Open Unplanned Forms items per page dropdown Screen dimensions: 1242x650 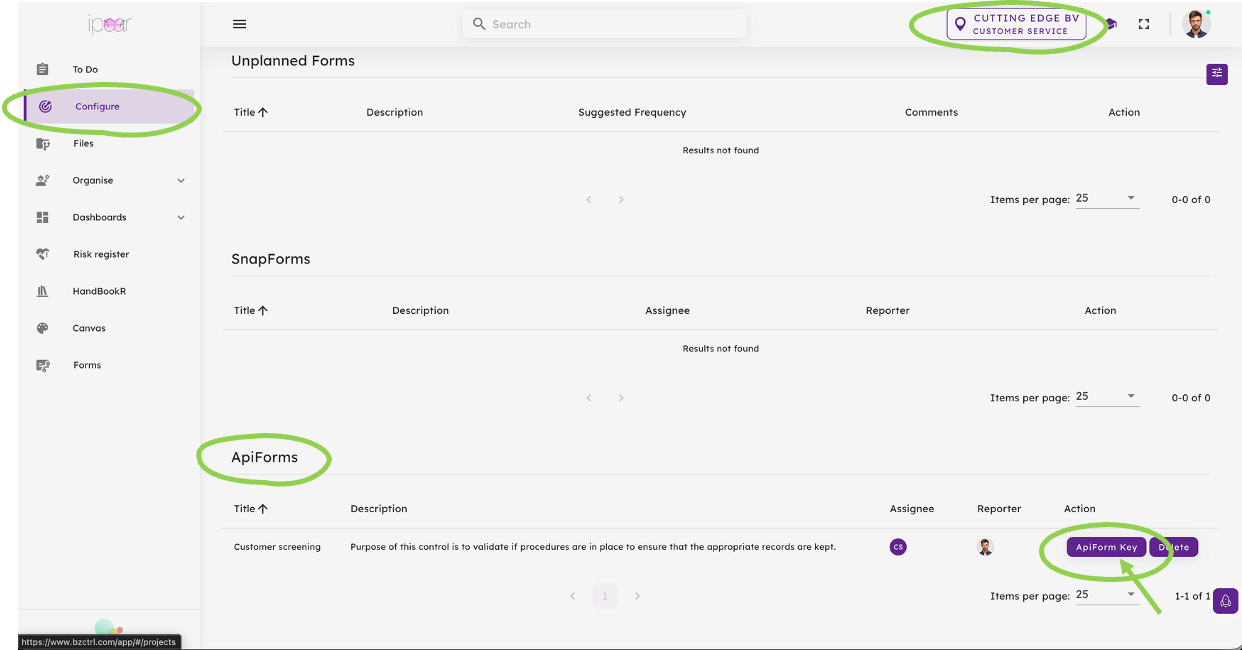1106,199
